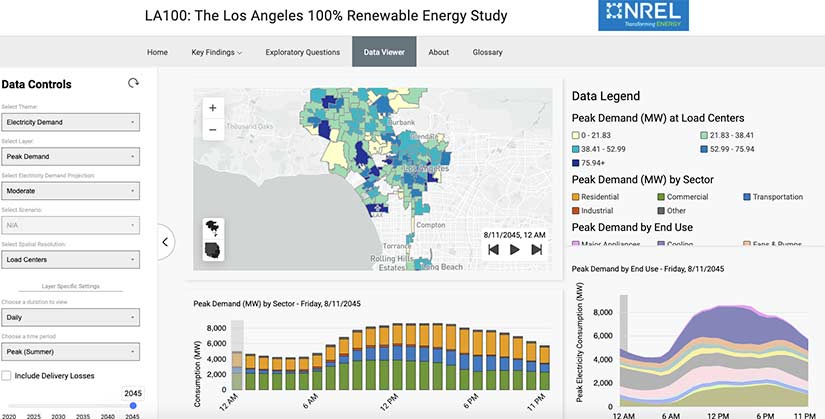This screenshot has height=419, width=825.
Task: Click the Other sector swatch
Action: [x=661, y=211]
